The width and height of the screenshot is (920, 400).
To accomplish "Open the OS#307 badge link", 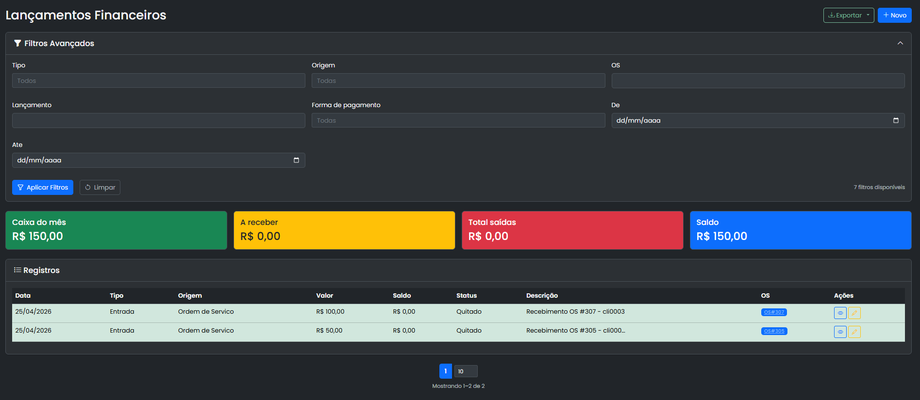I will 773,313.
